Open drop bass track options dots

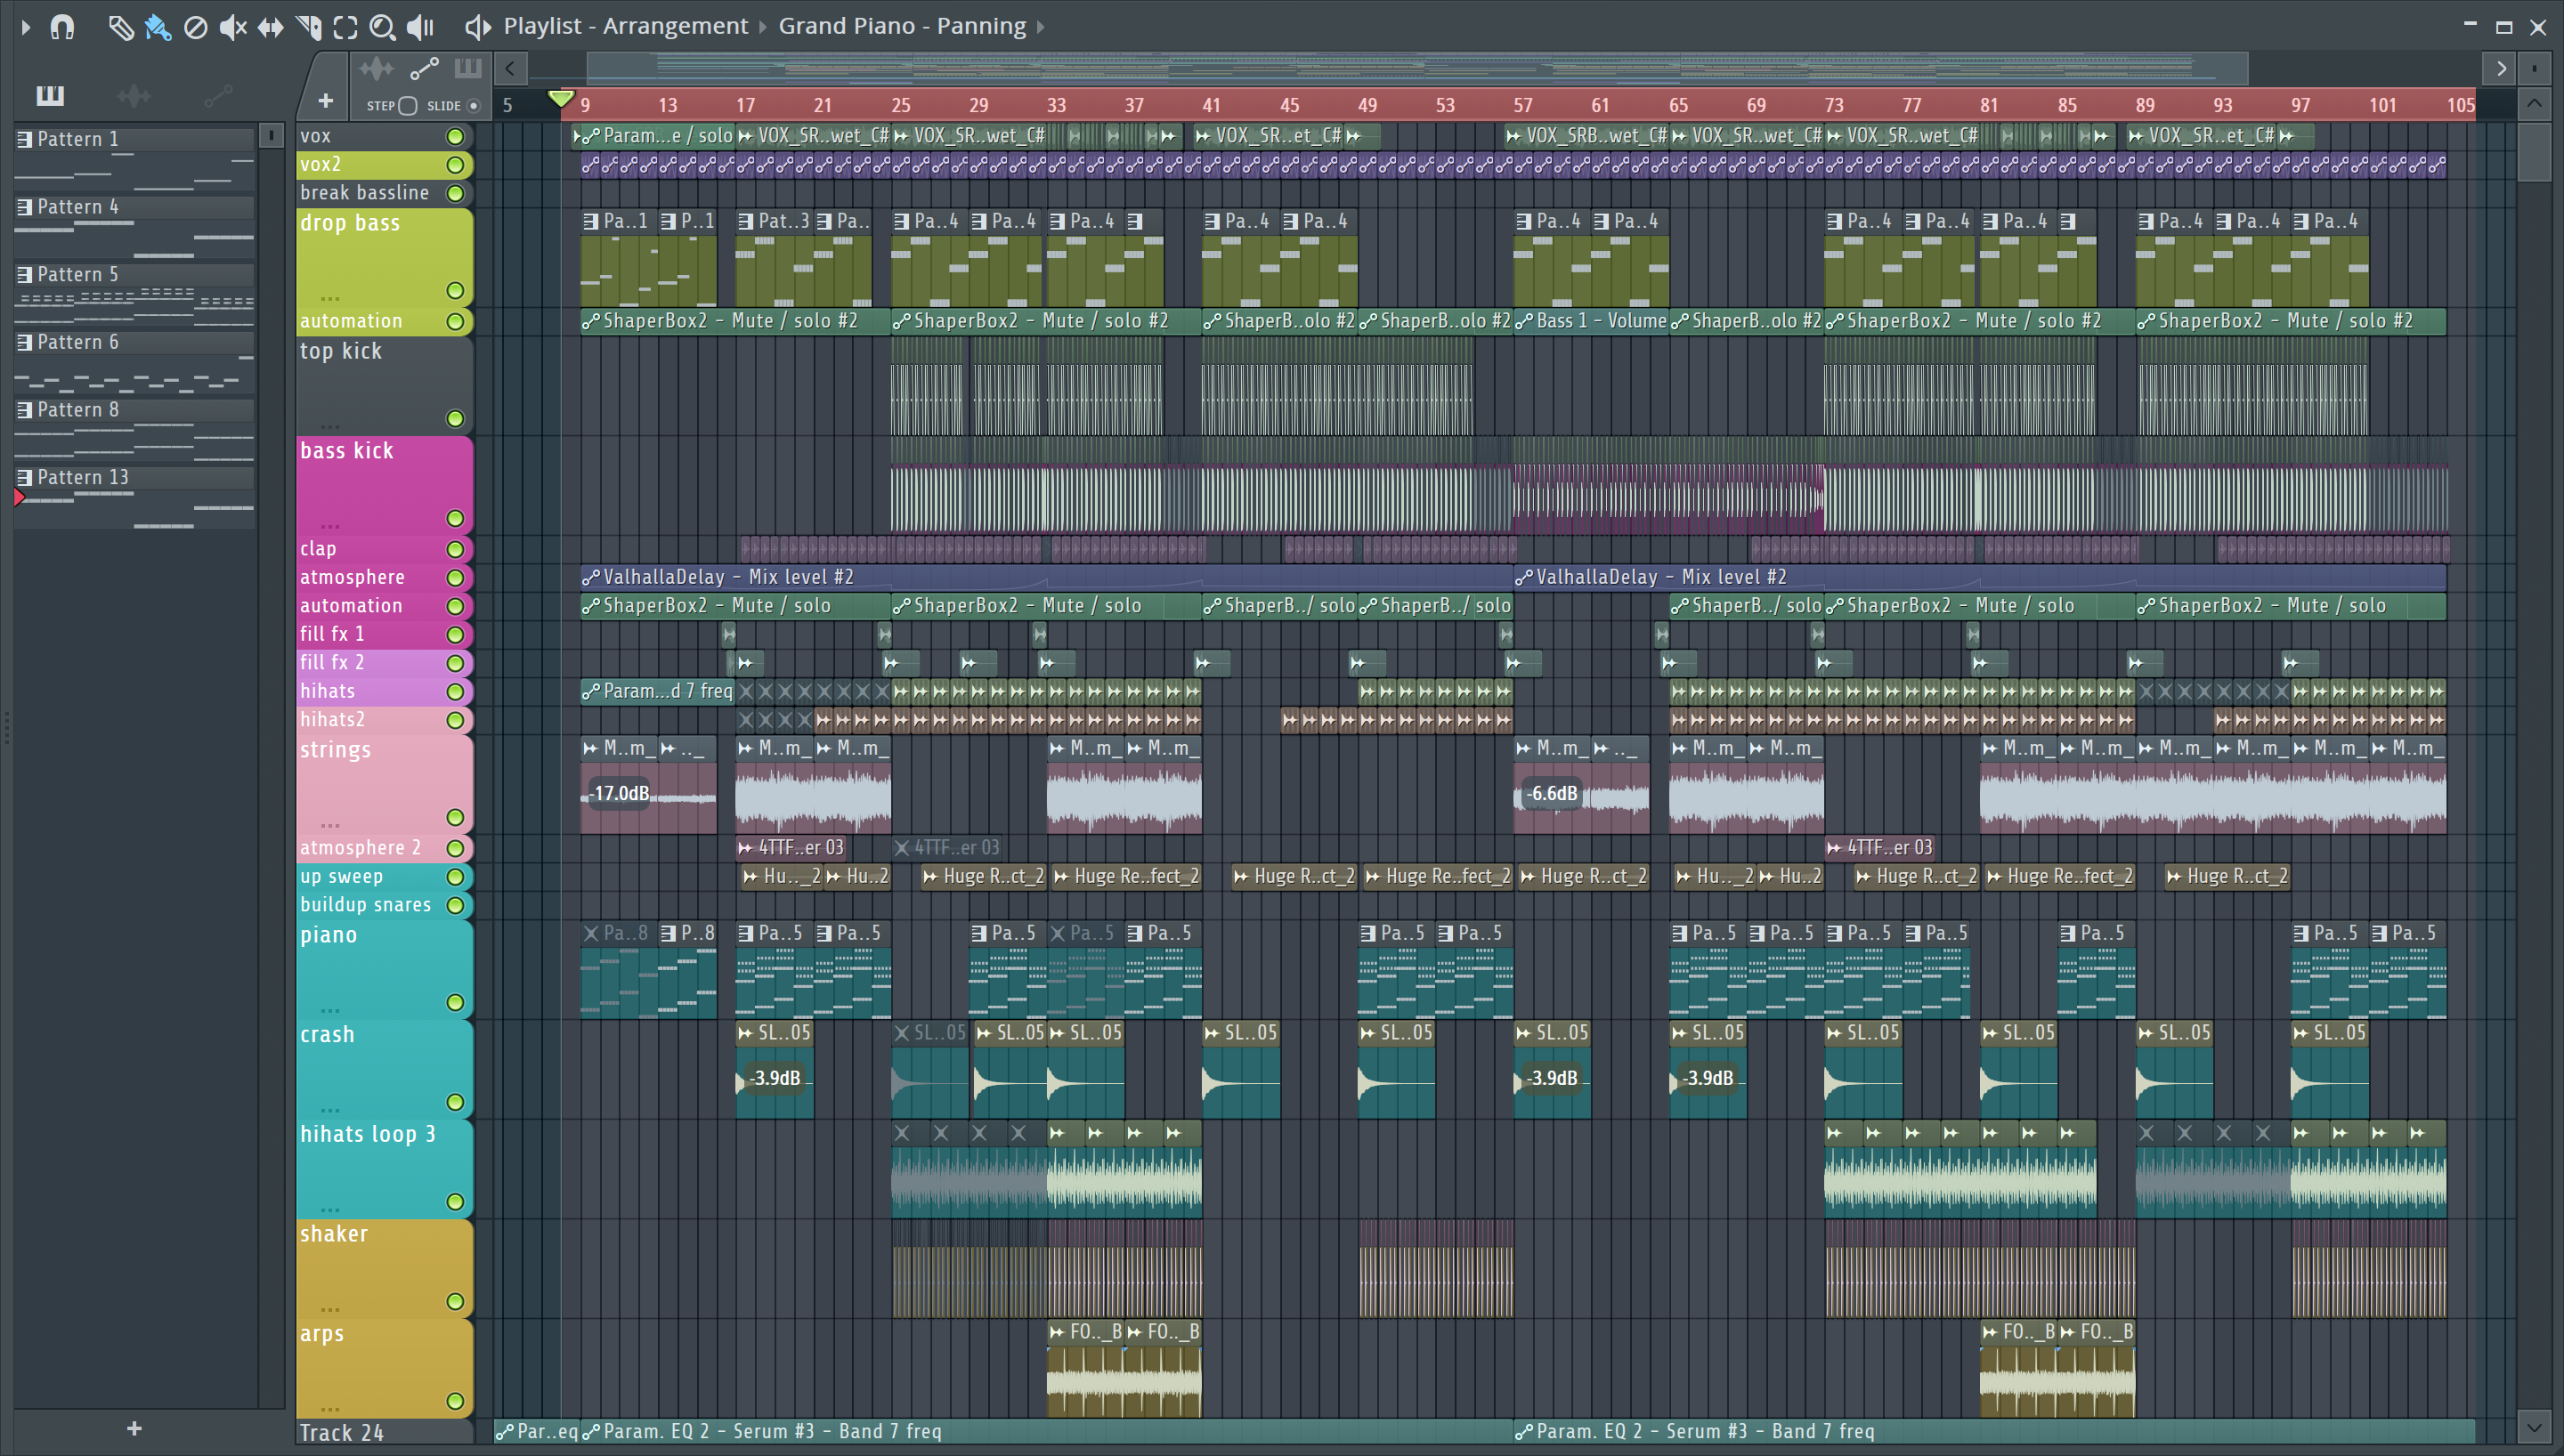click(x=330, y=298)
